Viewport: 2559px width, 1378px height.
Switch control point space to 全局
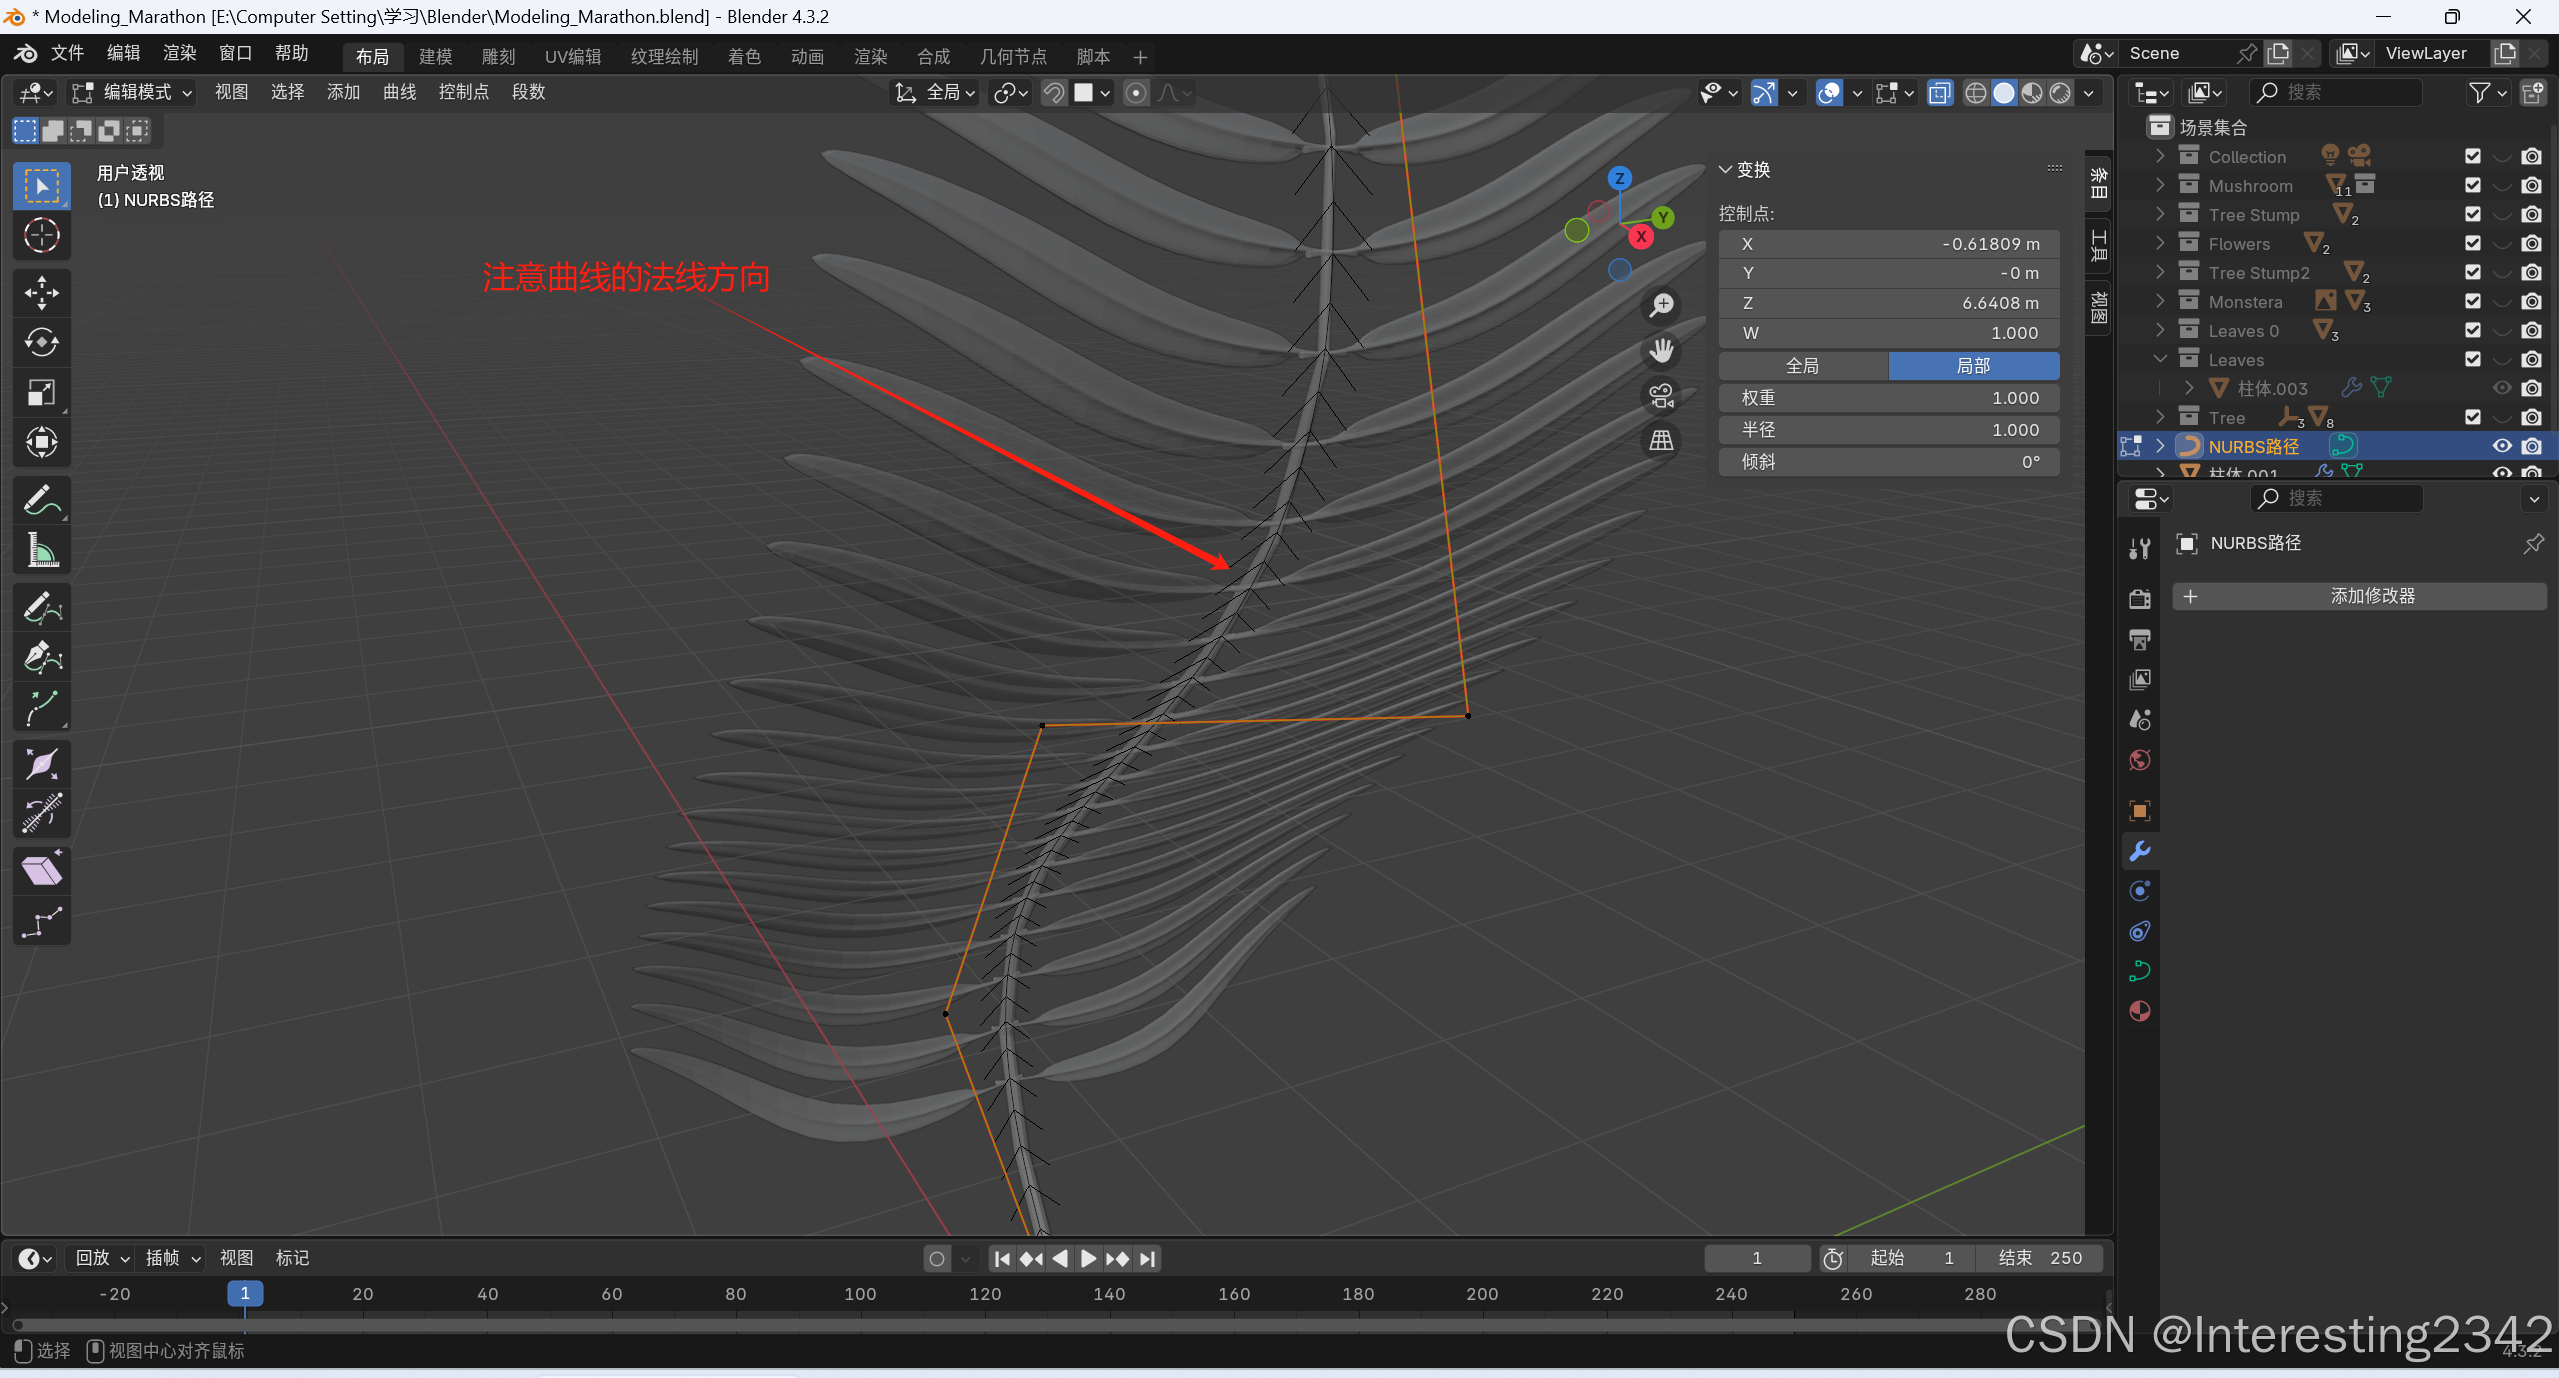click(x=1802, y=366)
